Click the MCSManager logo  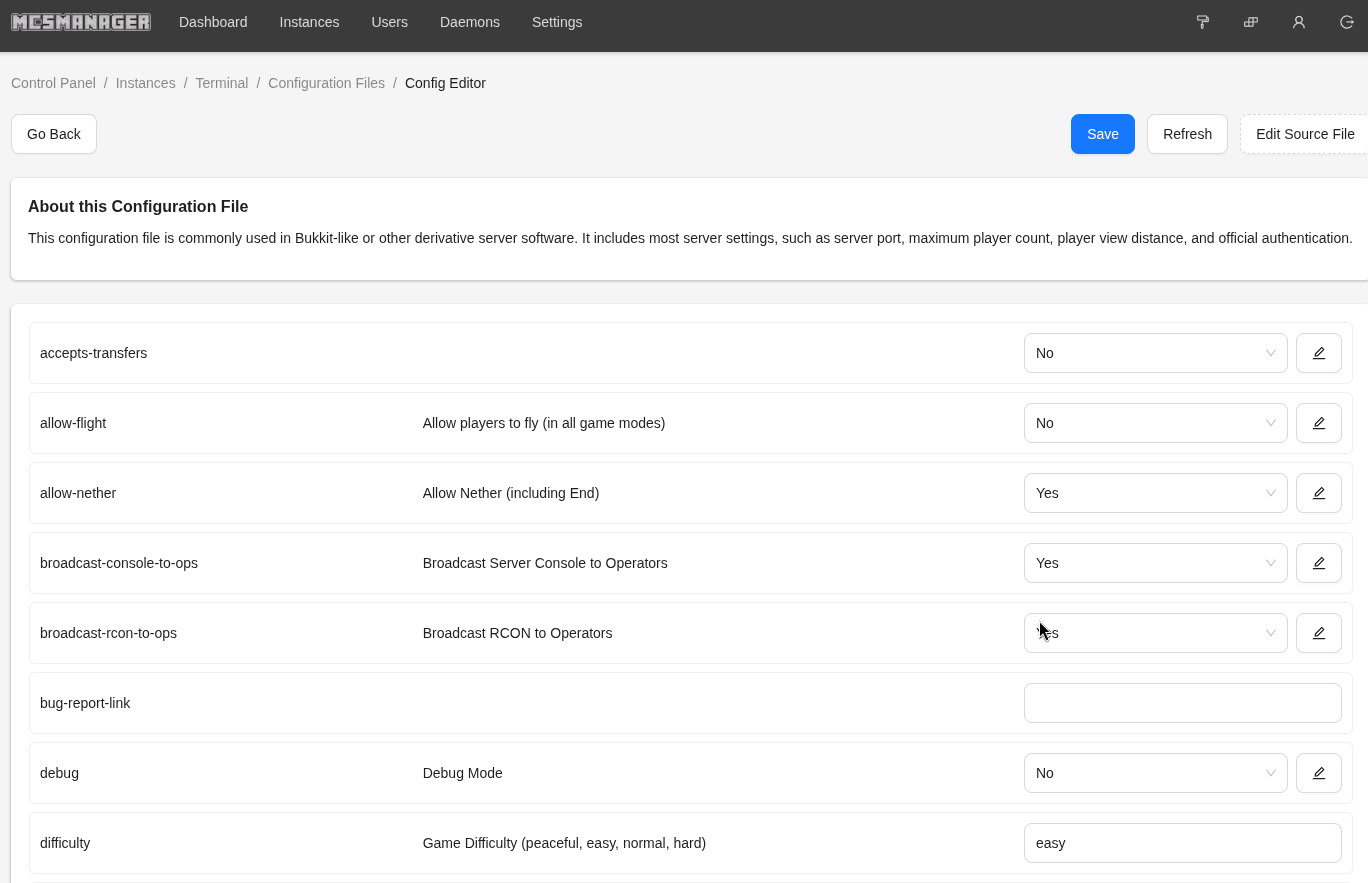pos(81,22)
